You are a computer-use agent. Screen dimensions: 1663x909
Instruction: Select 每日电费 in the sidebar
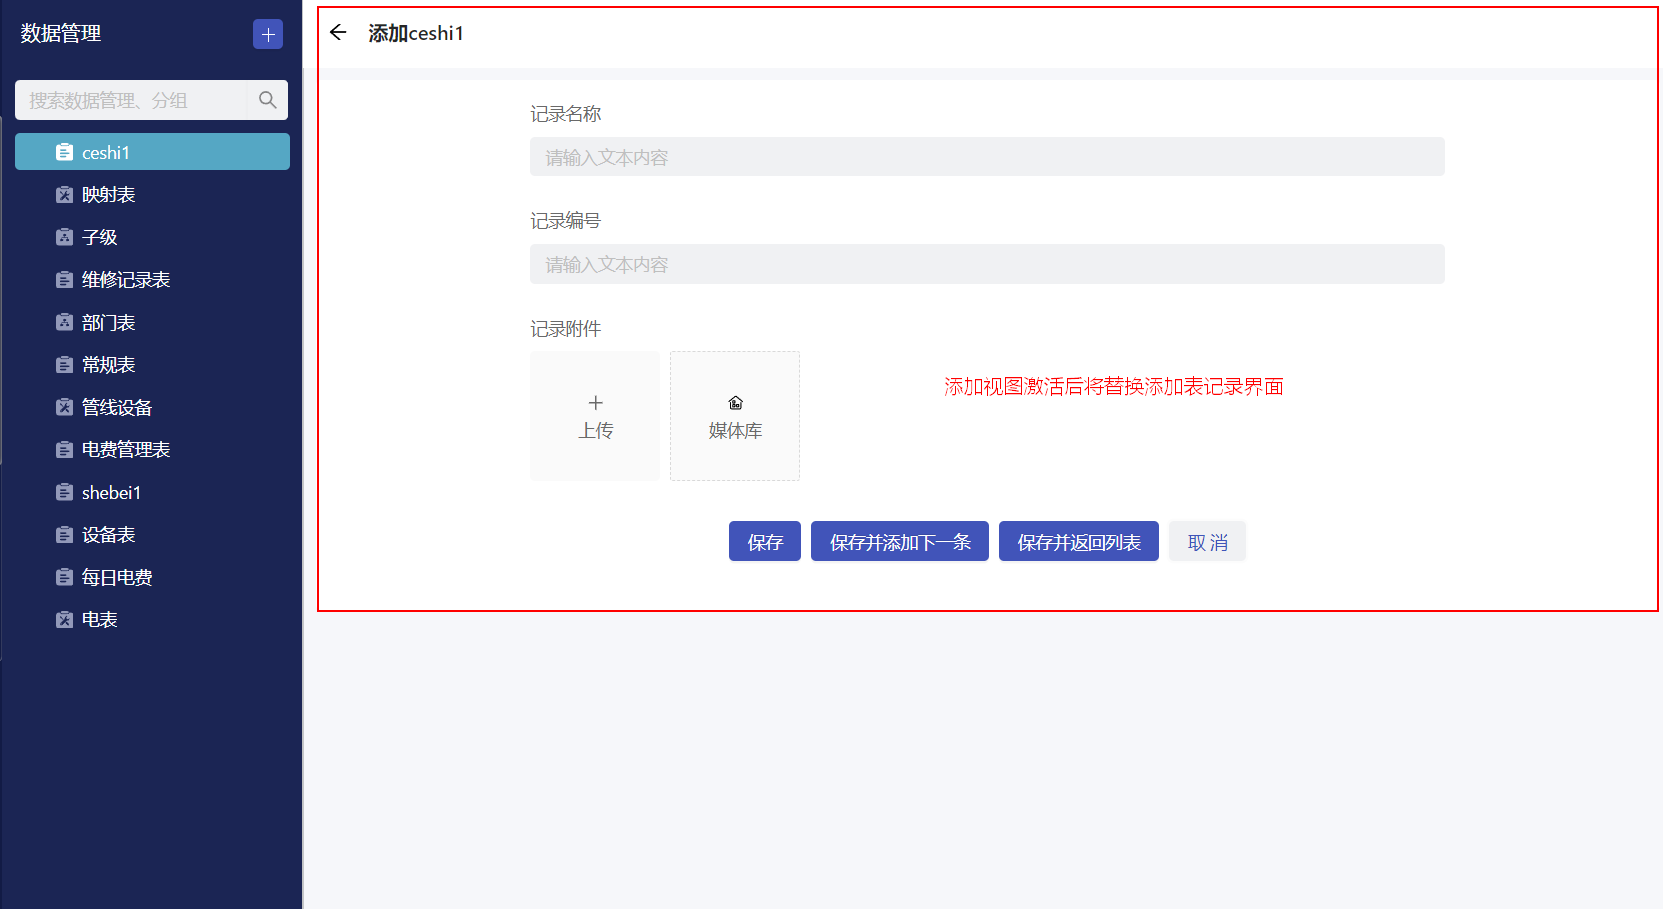pos(152,577)
